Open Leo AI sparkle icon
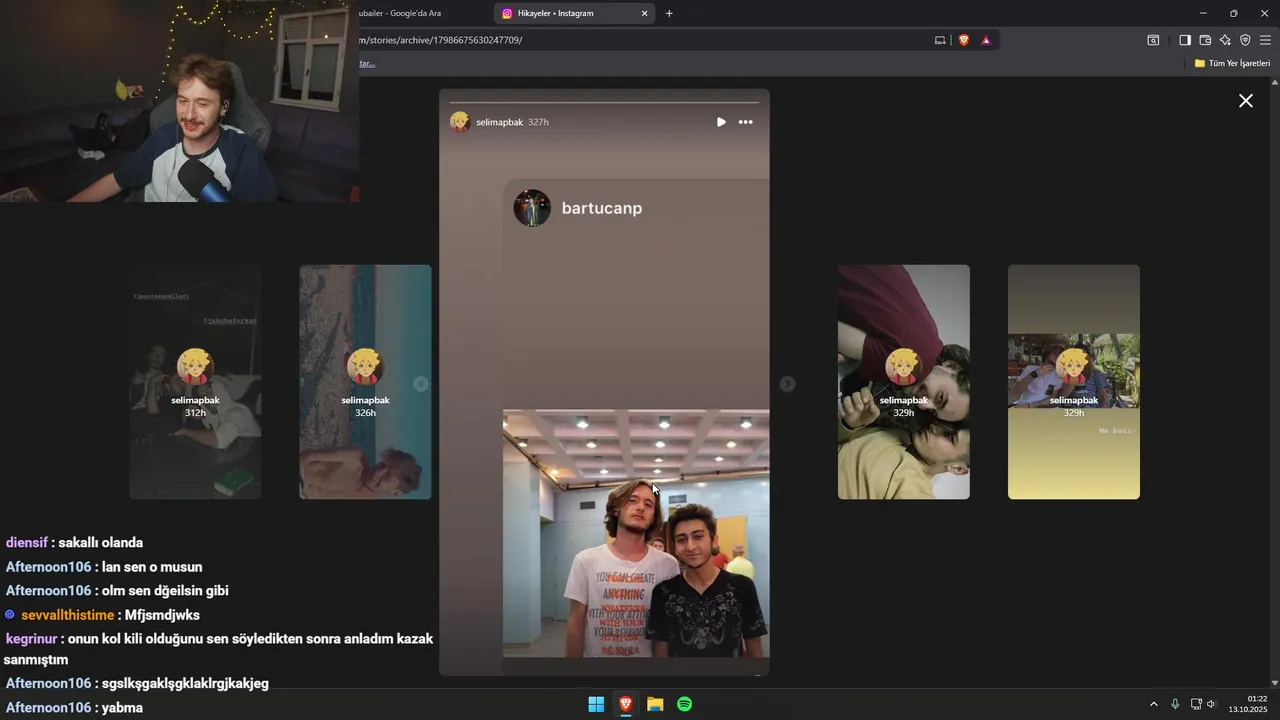The width and height of the screenshot is (1280, 720). (x=1225, y=40)
